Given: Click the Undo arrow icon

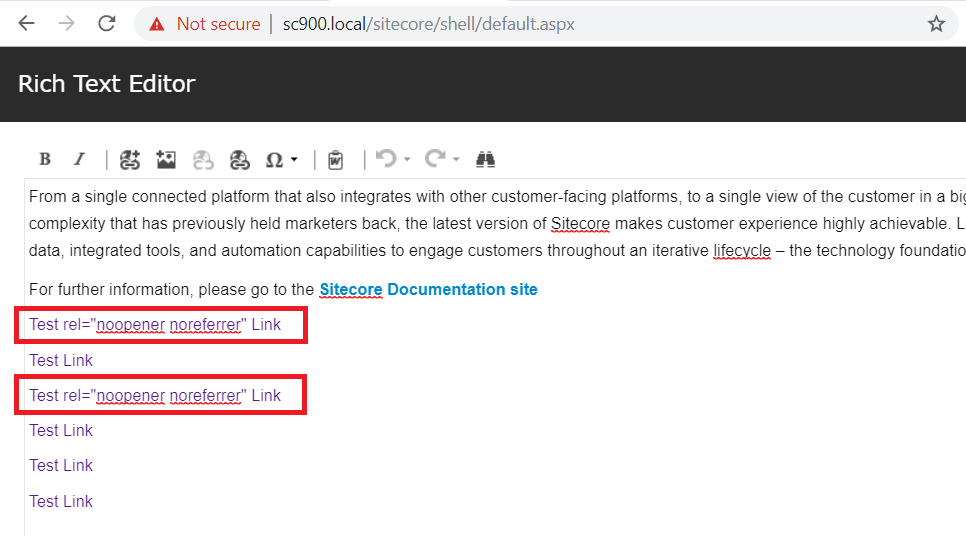Looking at the screenshot, I should pyautogui.click(x=386, y=159).
